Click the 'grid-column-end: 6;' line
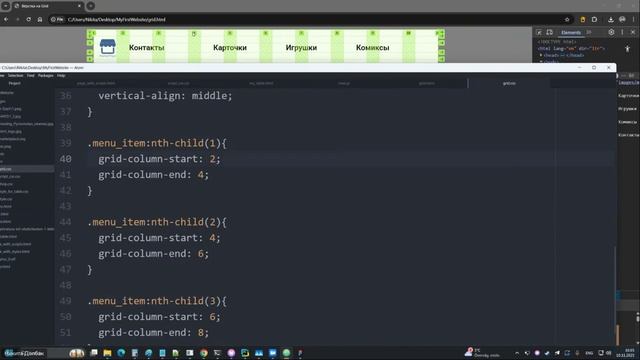 coord(153,253)
